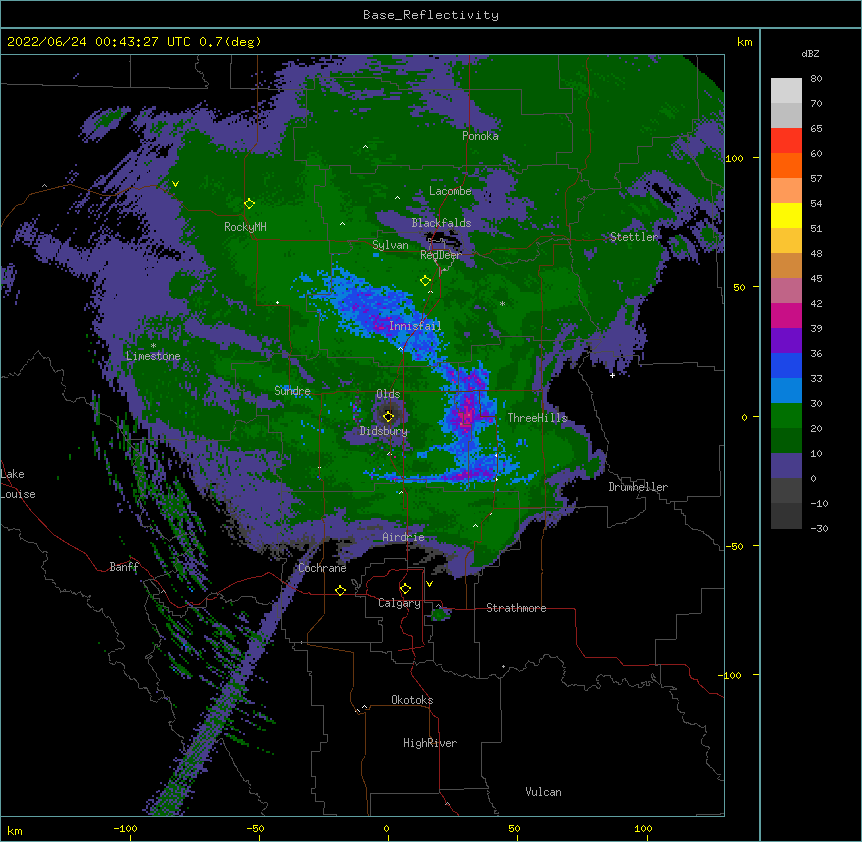This screenshot has width=862, height=842.
Task: Click the Innisfail label
Action: [x=415, y=326]
